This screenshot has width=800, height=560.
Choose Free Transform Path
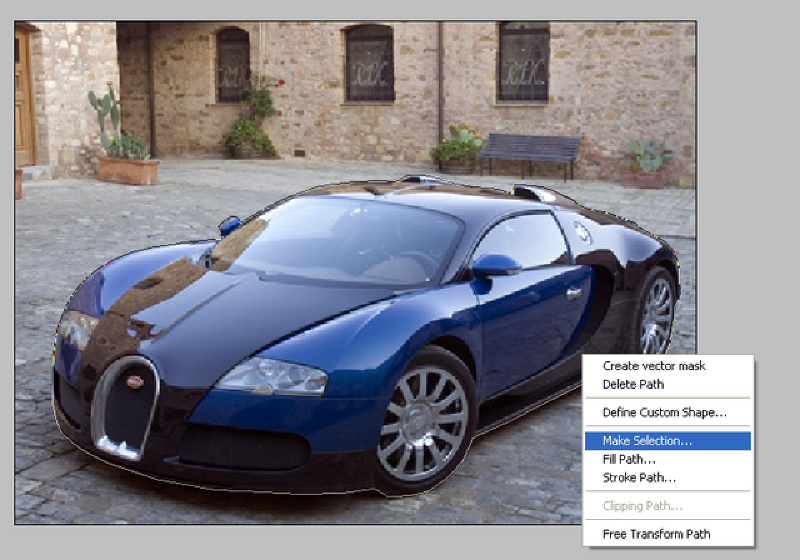pos(668,534)
